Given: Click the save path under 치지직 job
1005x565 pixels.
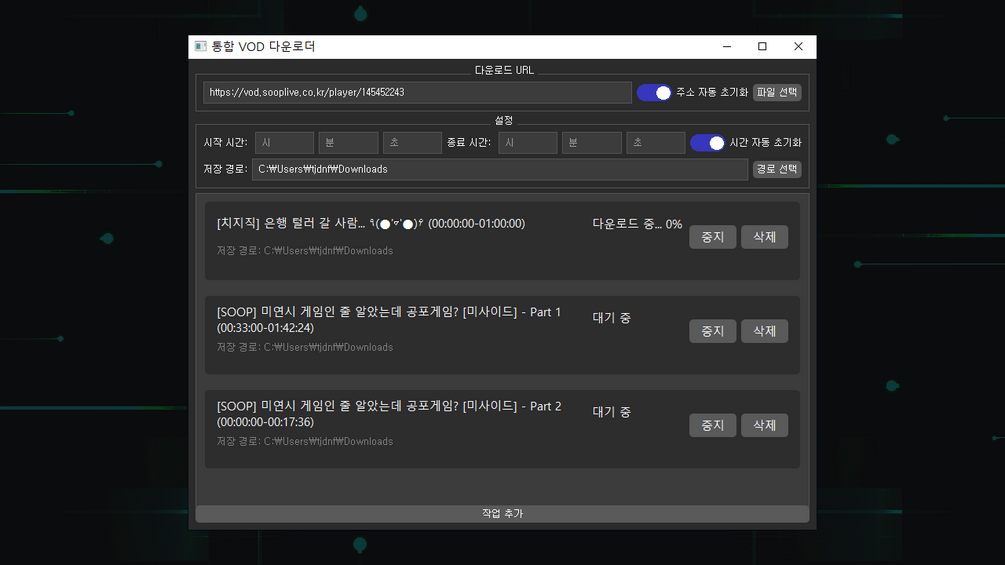Looking at the screenshot, I should point(304,250).
